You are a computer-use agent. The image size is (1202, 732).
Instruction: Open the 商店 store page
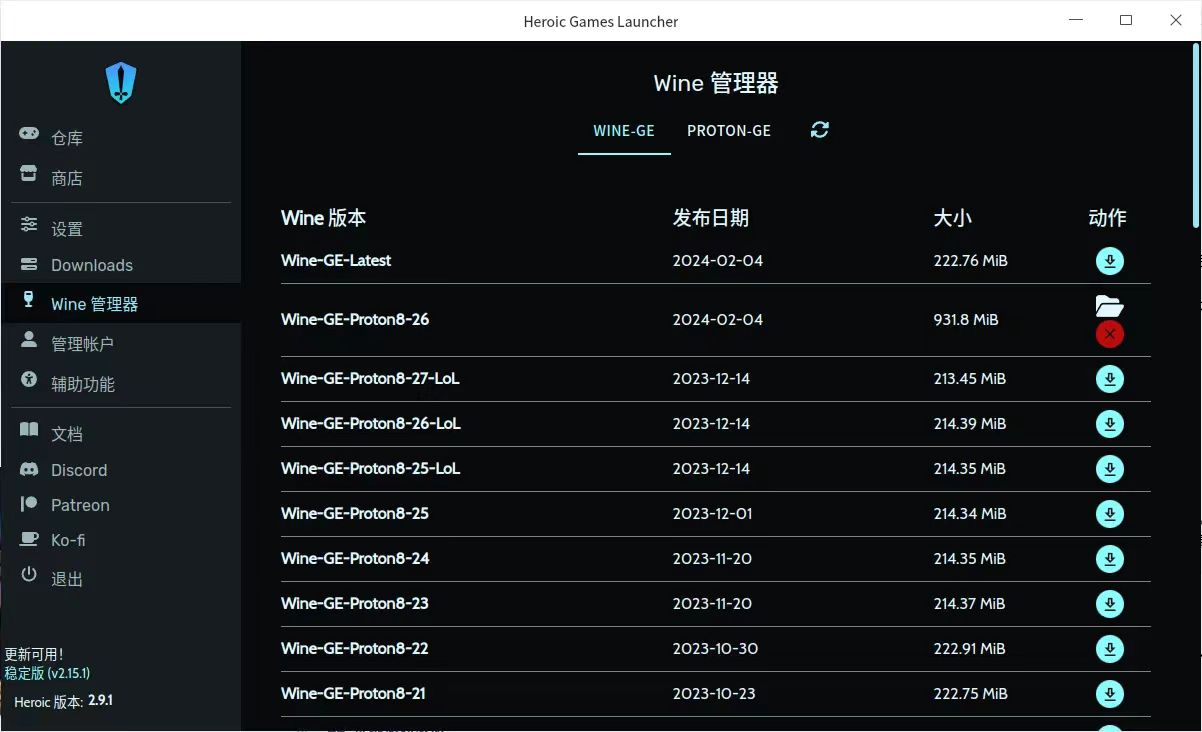pos(121,178)
